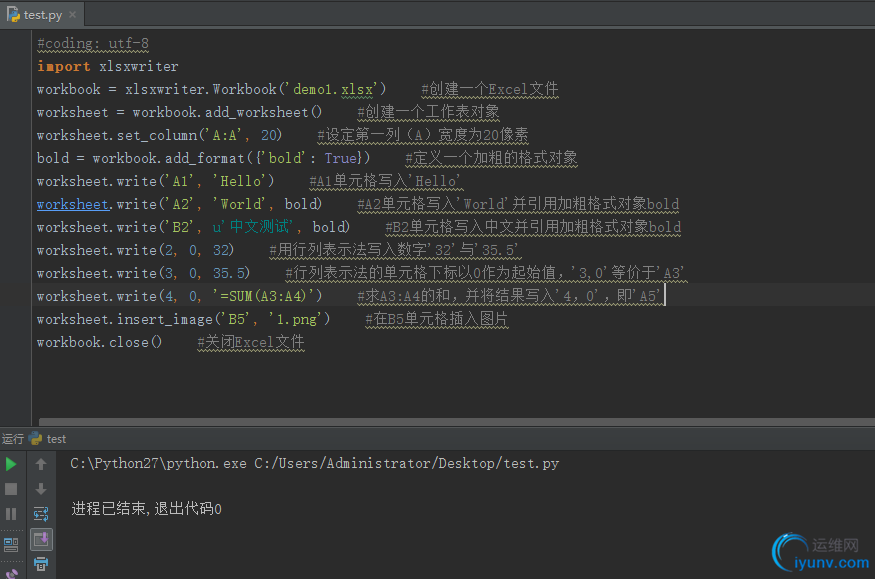Click the 运行 tool window label

tap(13, 438)
